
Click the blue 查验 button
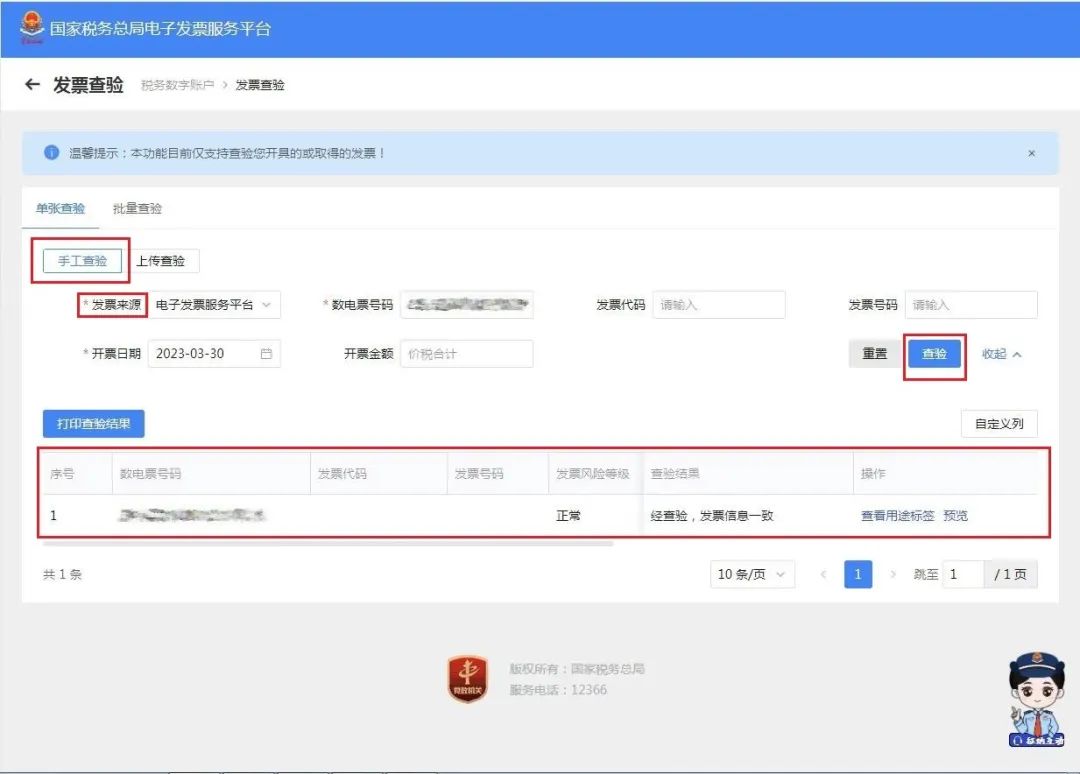934,353
